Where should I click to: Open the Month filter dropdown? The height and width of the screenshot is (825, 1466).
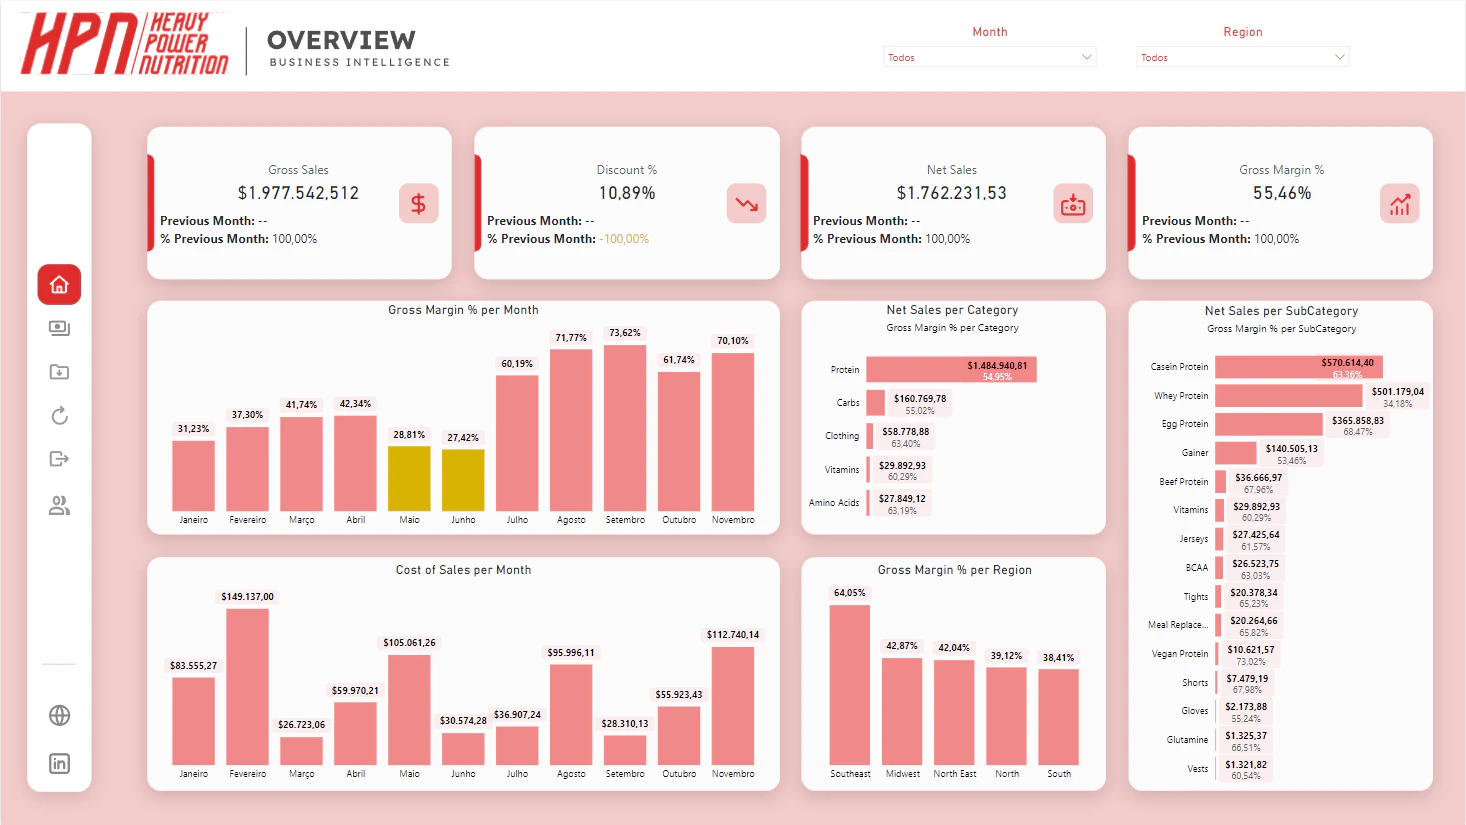click(990, 57)
